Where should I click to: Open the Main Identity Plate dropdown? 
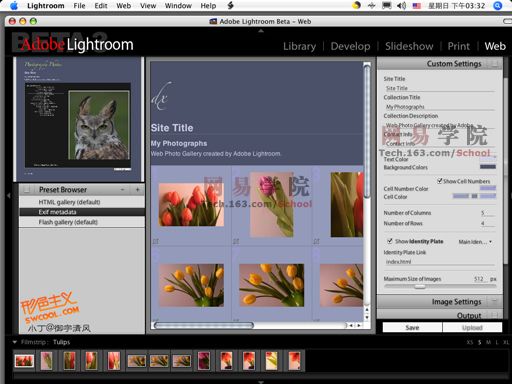[x=475, y=242]
